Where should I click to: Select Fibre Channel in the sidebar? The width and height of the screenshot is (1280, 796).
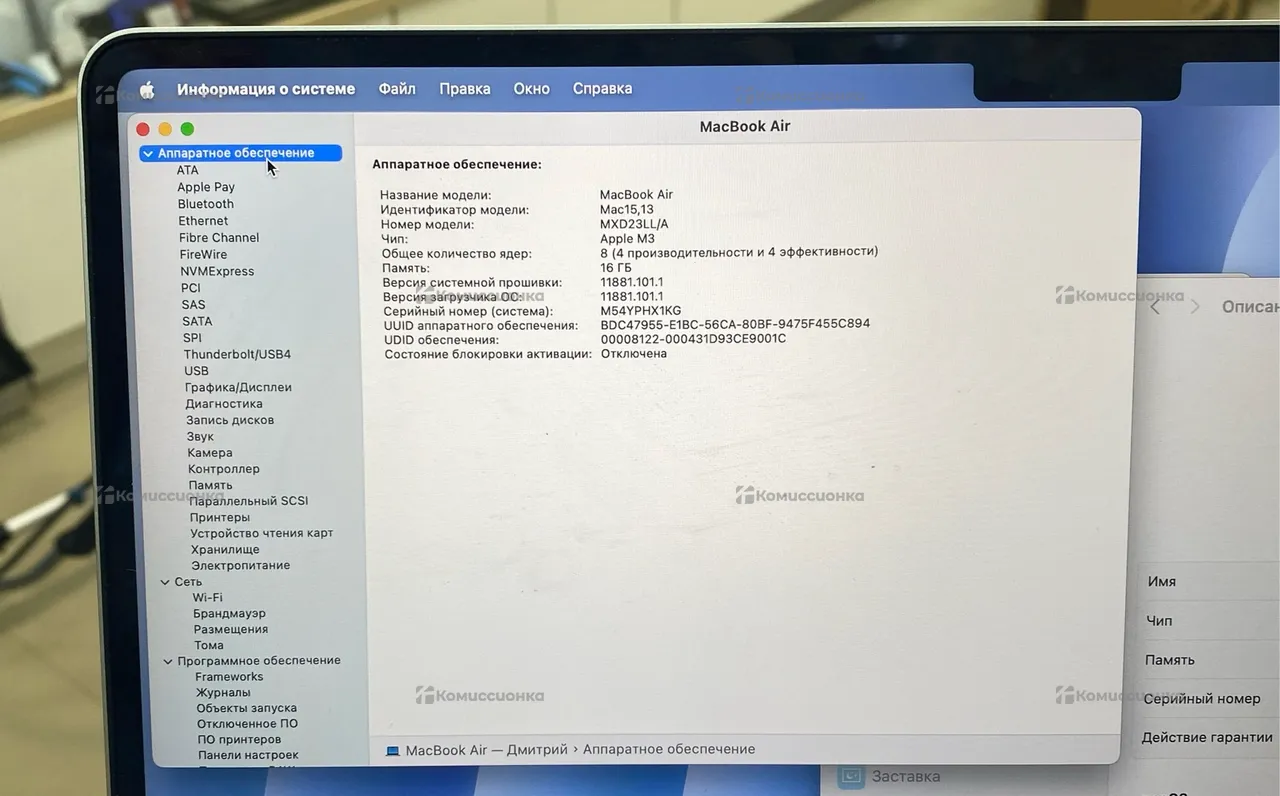[219, 238]
